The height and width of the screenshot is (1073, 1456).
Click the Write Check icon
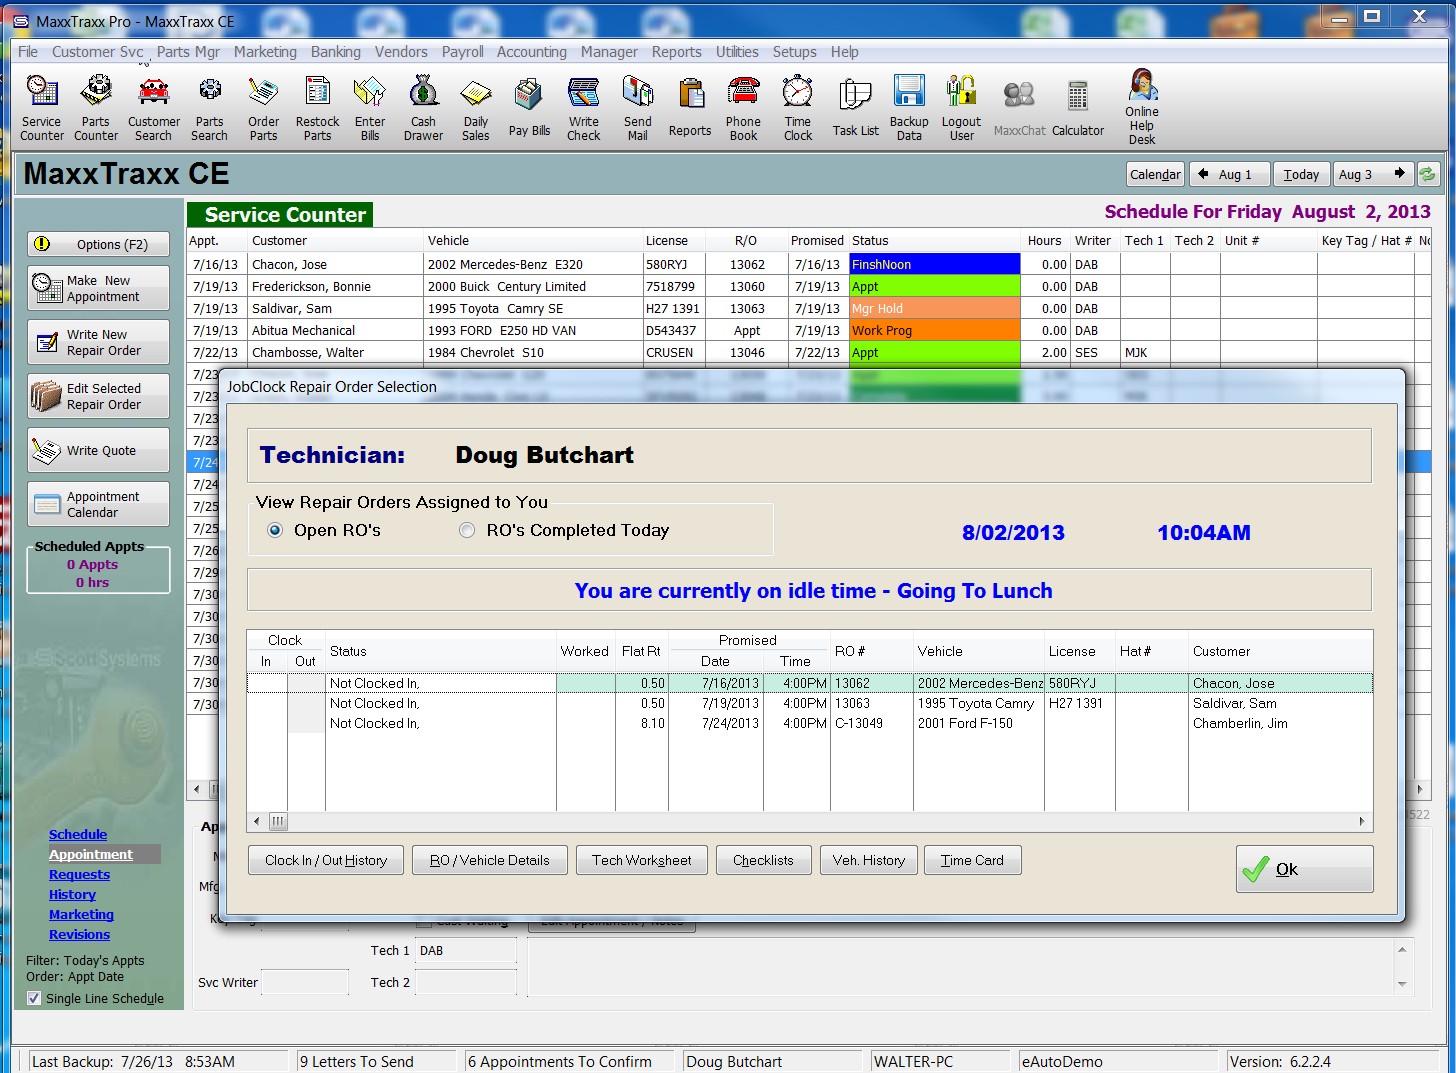coord(584,107)
